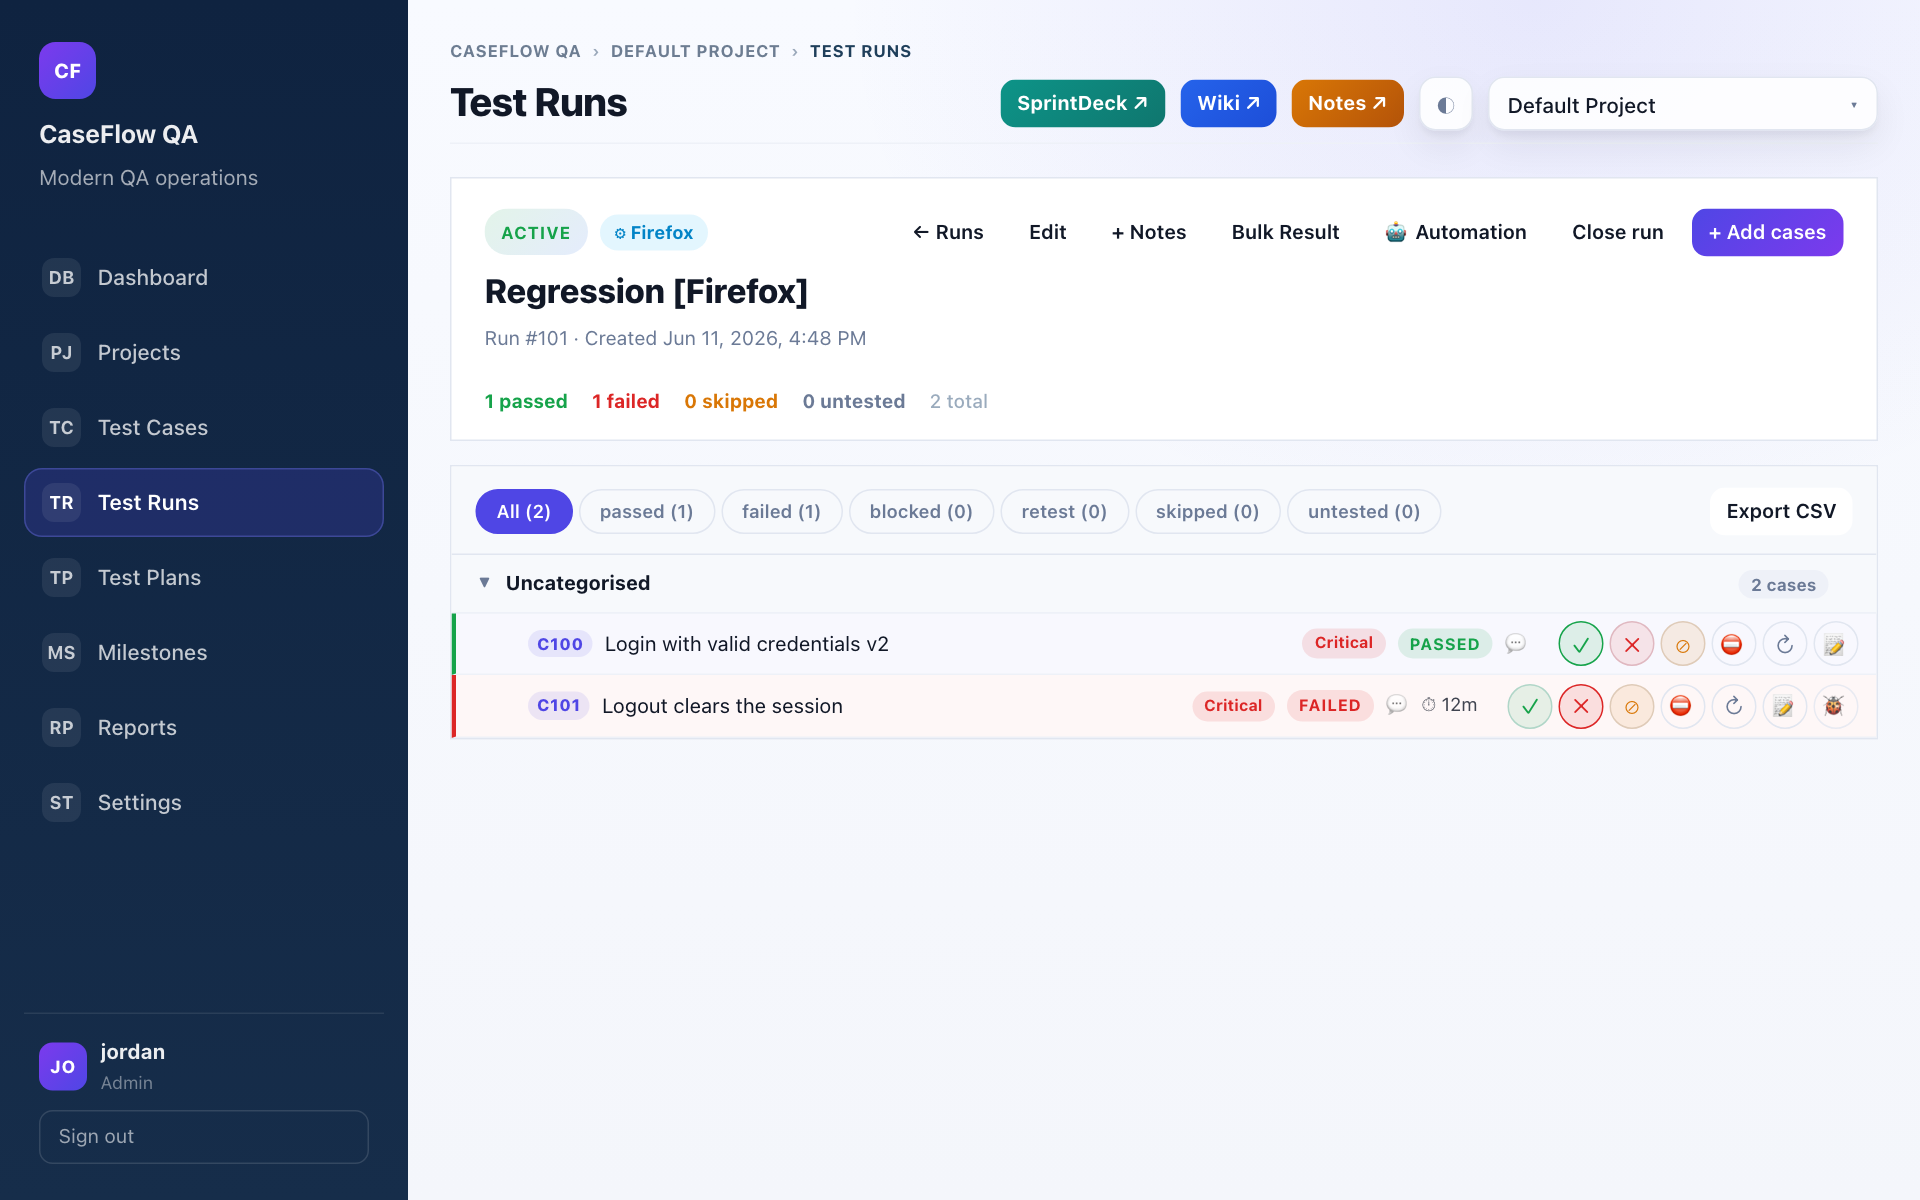Set C101 Logout case to retest

click(1733, 706)
